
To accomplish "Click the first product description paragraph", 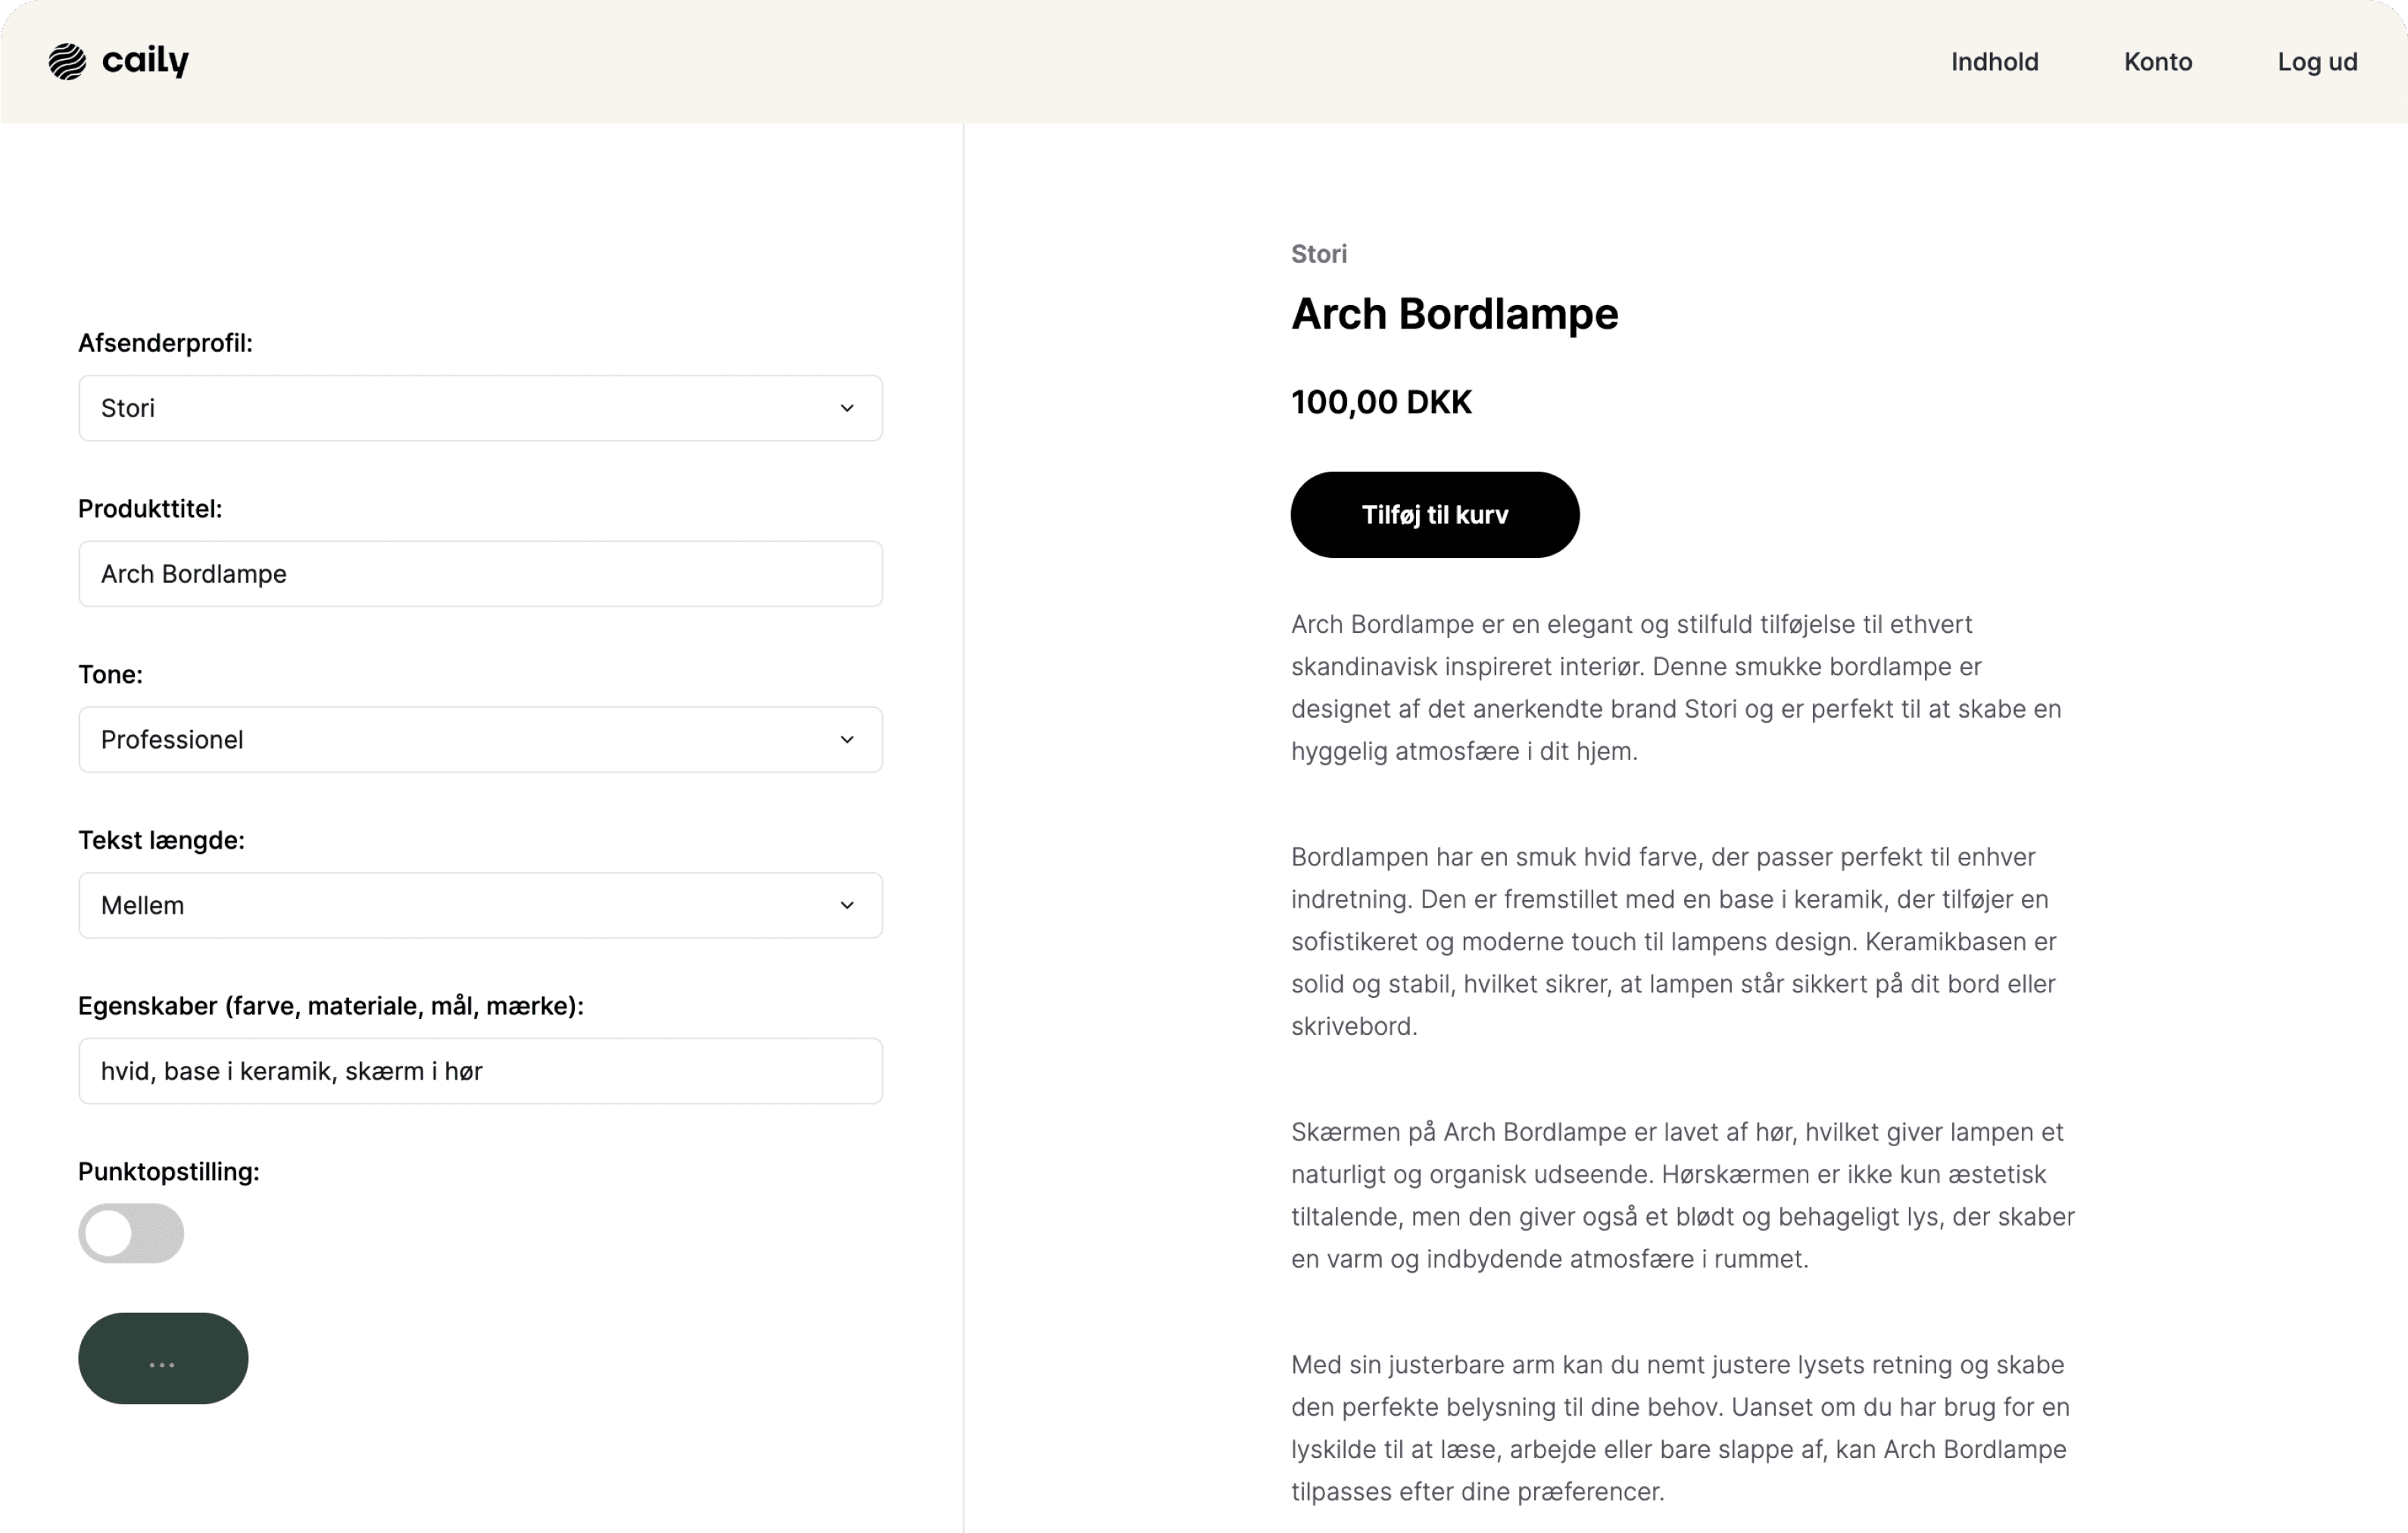I will [1676, 688].
